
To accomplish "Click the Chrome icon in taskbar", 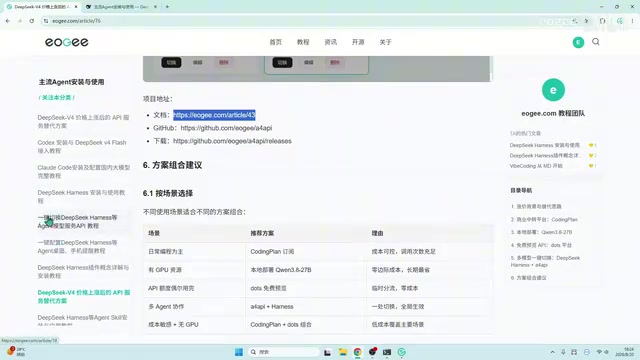I will coord(358,352).
